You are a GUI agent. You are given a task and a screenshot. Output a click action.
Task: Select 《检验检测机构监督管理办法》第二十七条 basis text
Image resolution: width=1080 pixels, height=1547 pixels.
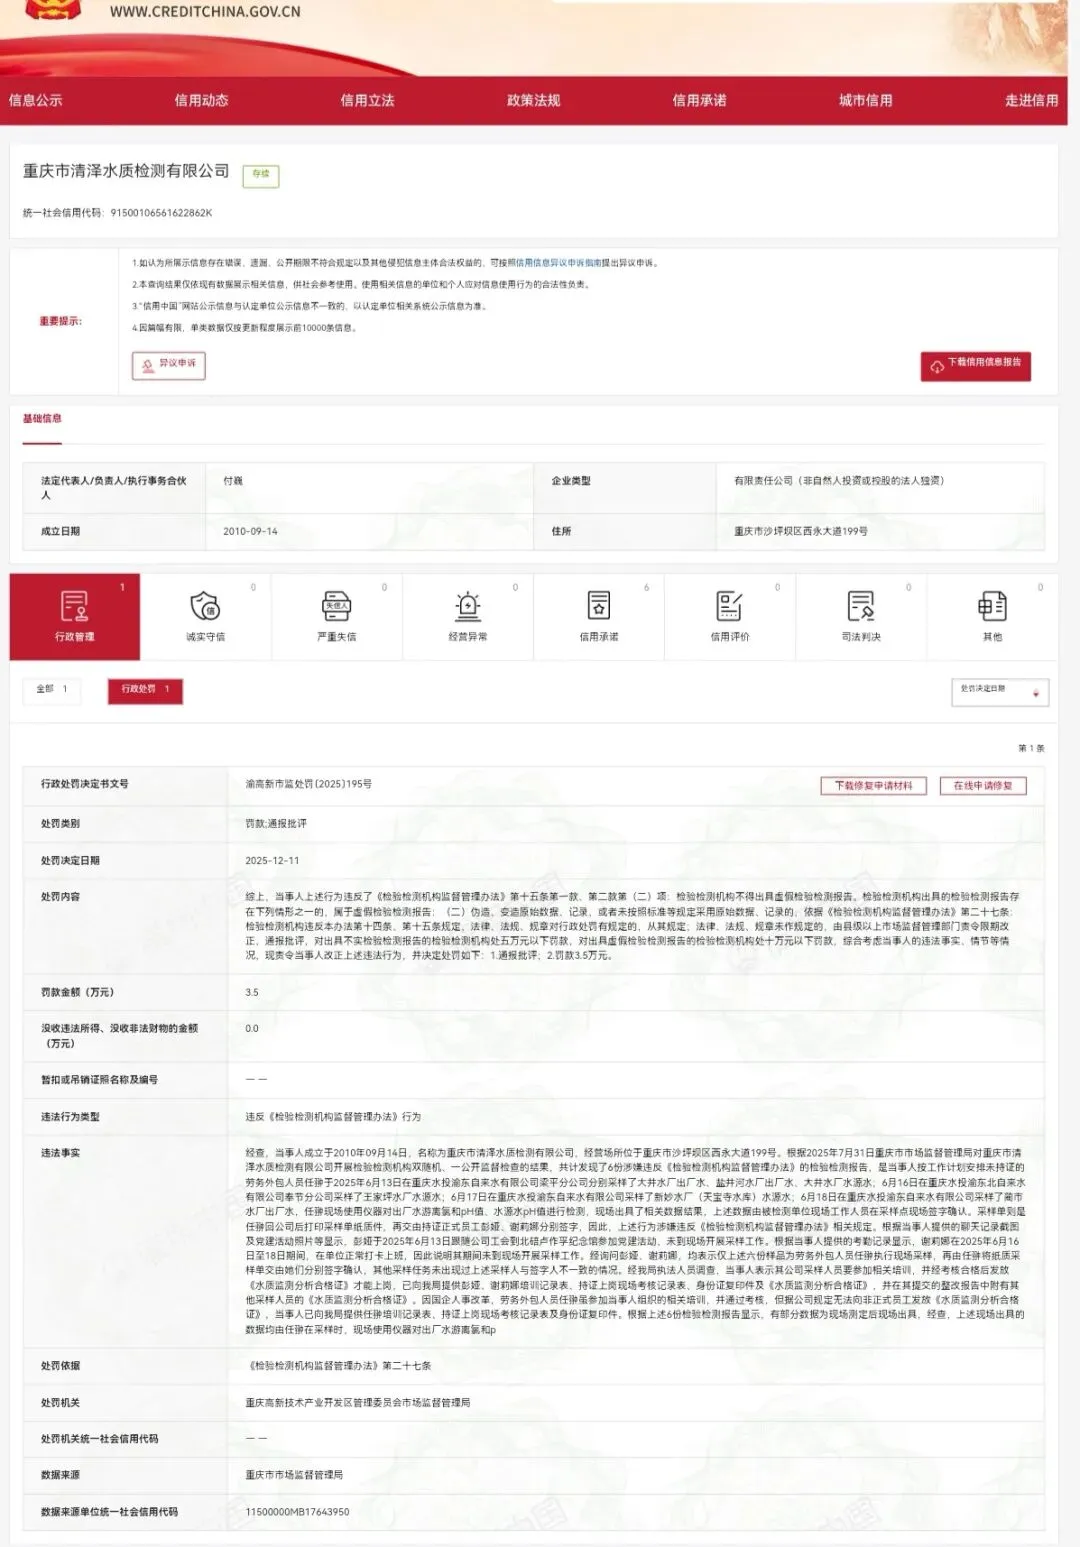(x=339, y=1366)
